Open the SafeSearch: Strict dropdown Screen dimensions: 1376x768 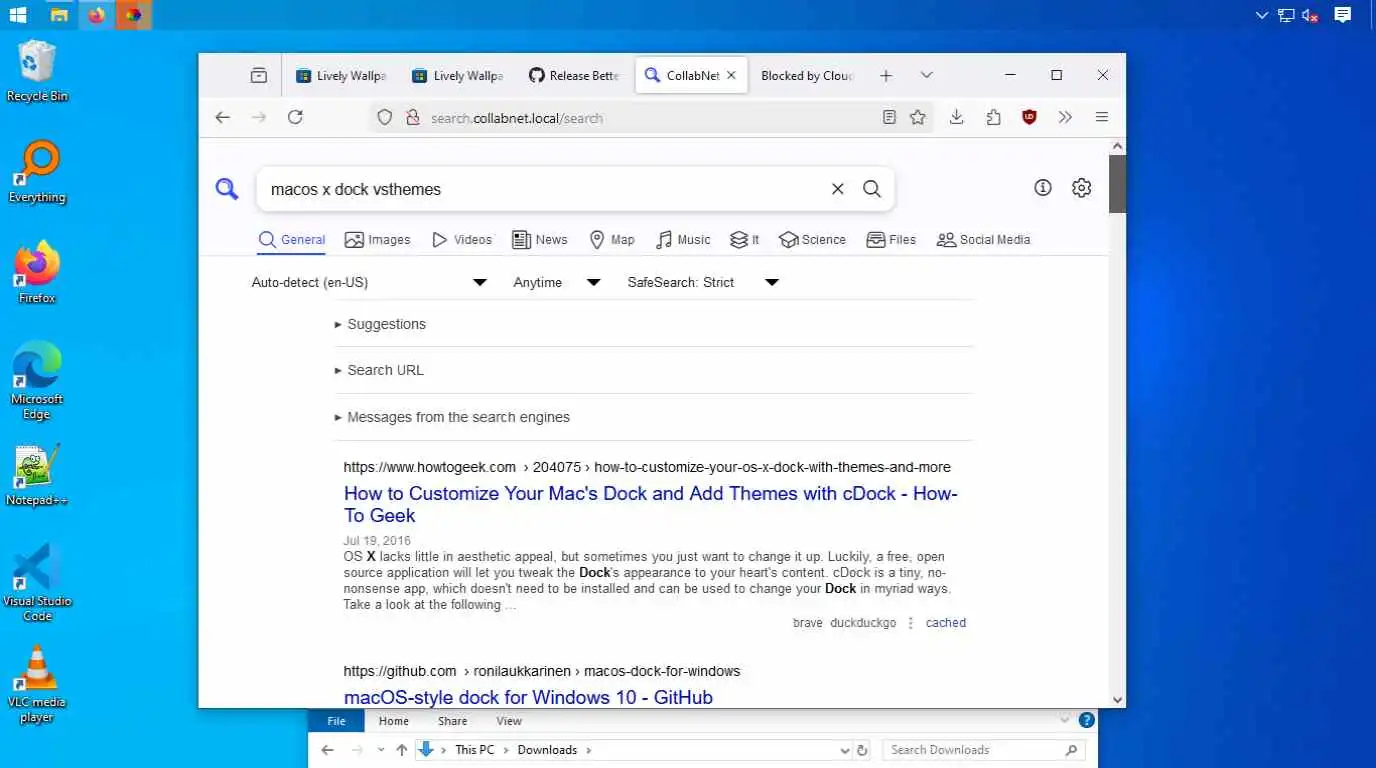coord(703,283)
